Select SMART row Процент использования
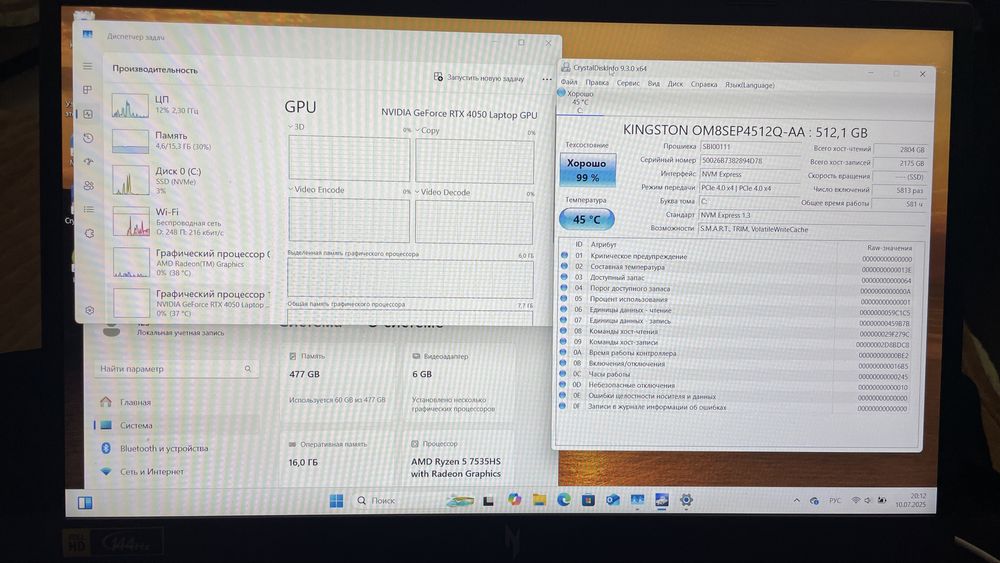This screenshot has width=1000, height=563. click(737, 299)
